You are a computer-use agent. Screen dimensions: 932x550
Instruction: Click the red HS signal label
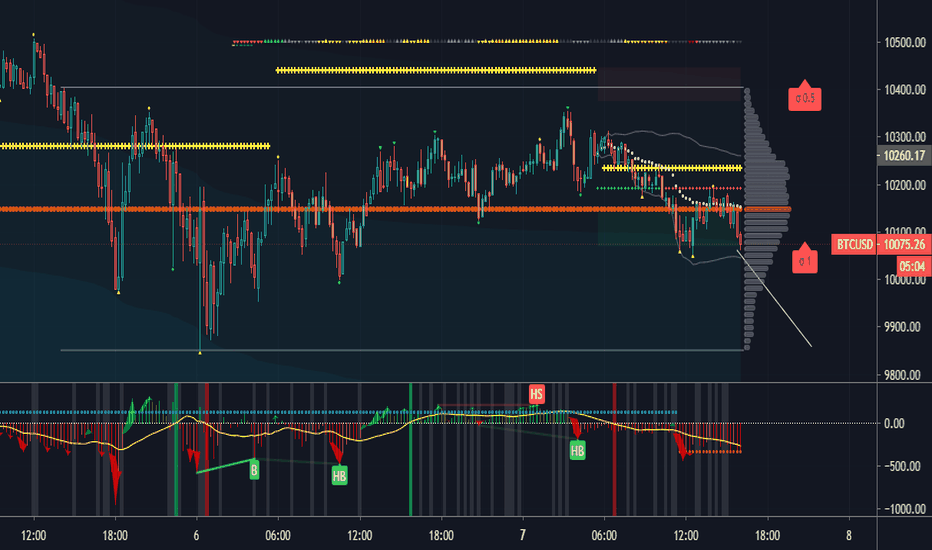536,394
